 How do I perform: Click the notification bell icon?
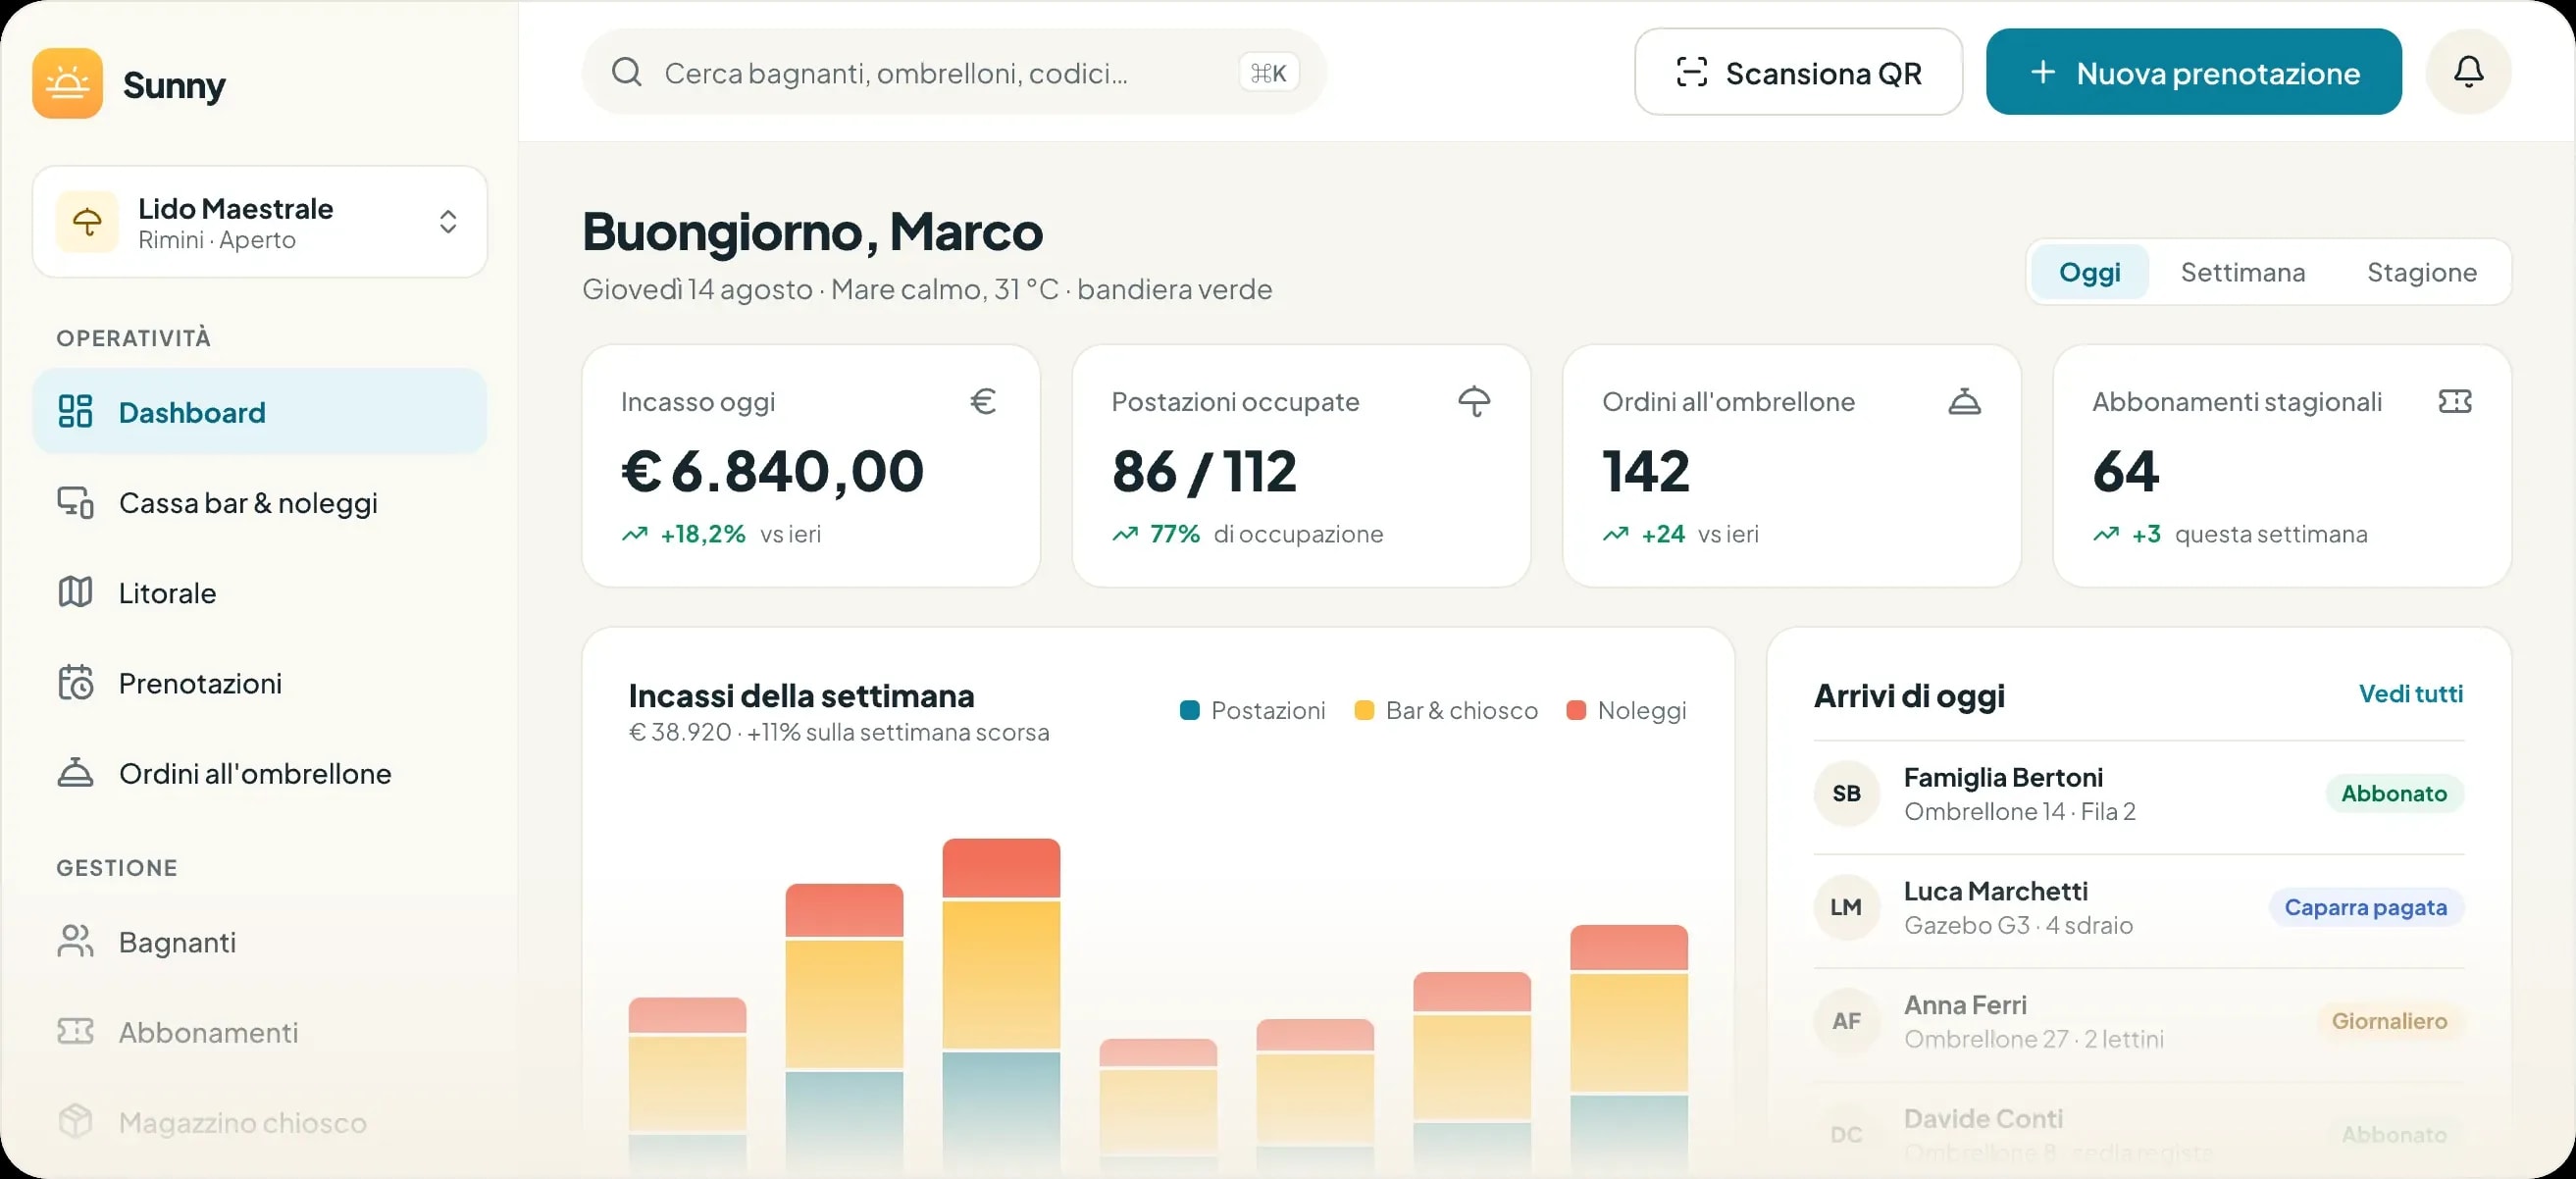point(2468,72)
